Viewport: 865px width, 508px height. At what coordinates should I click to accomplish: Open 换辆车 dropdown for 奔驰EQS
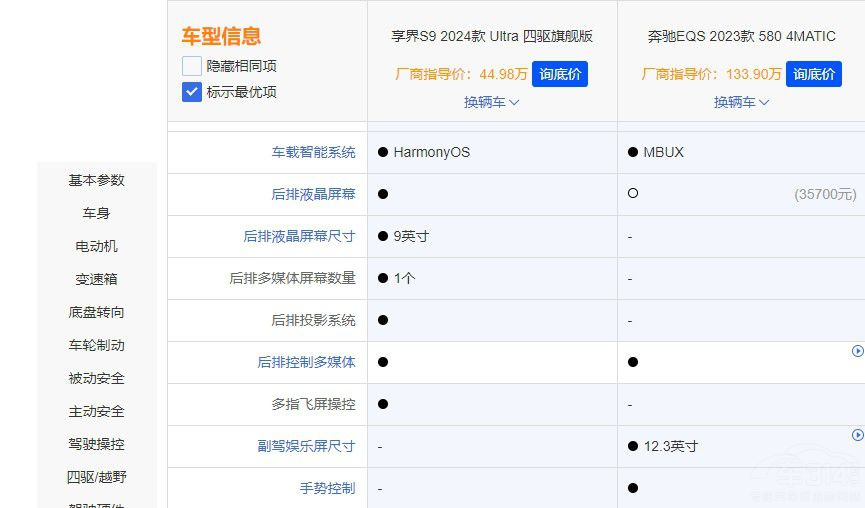(x=741, y=102)
